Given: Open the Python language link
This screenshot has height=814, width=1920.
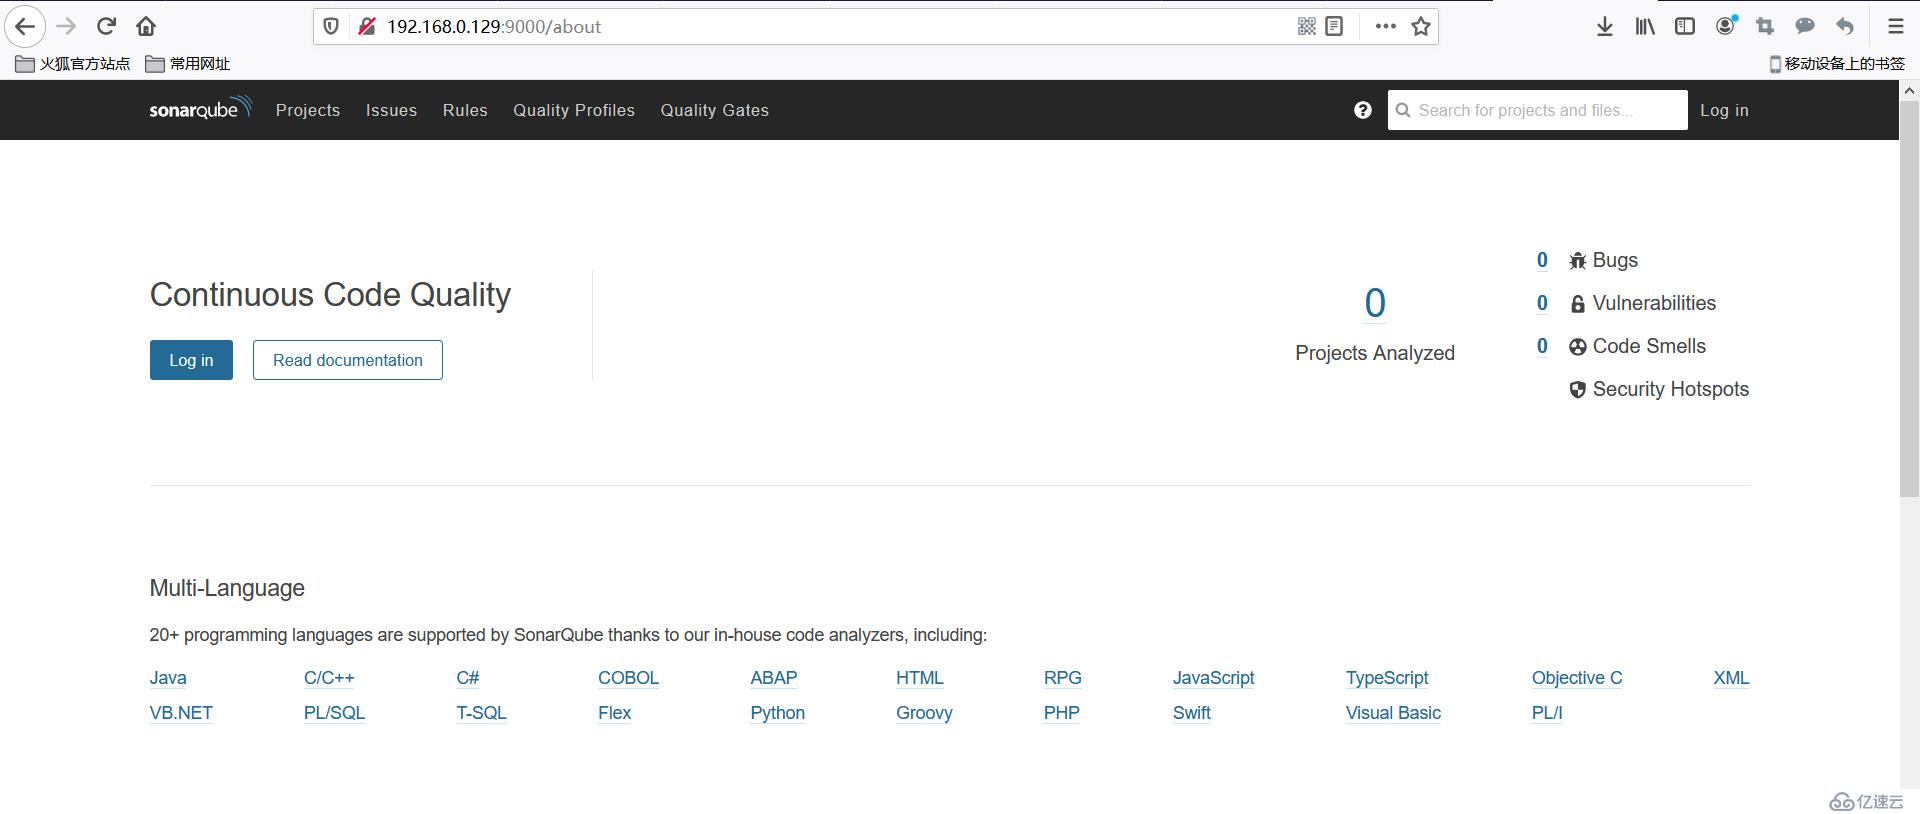Looking at the screenshot, I should [777, 713].
